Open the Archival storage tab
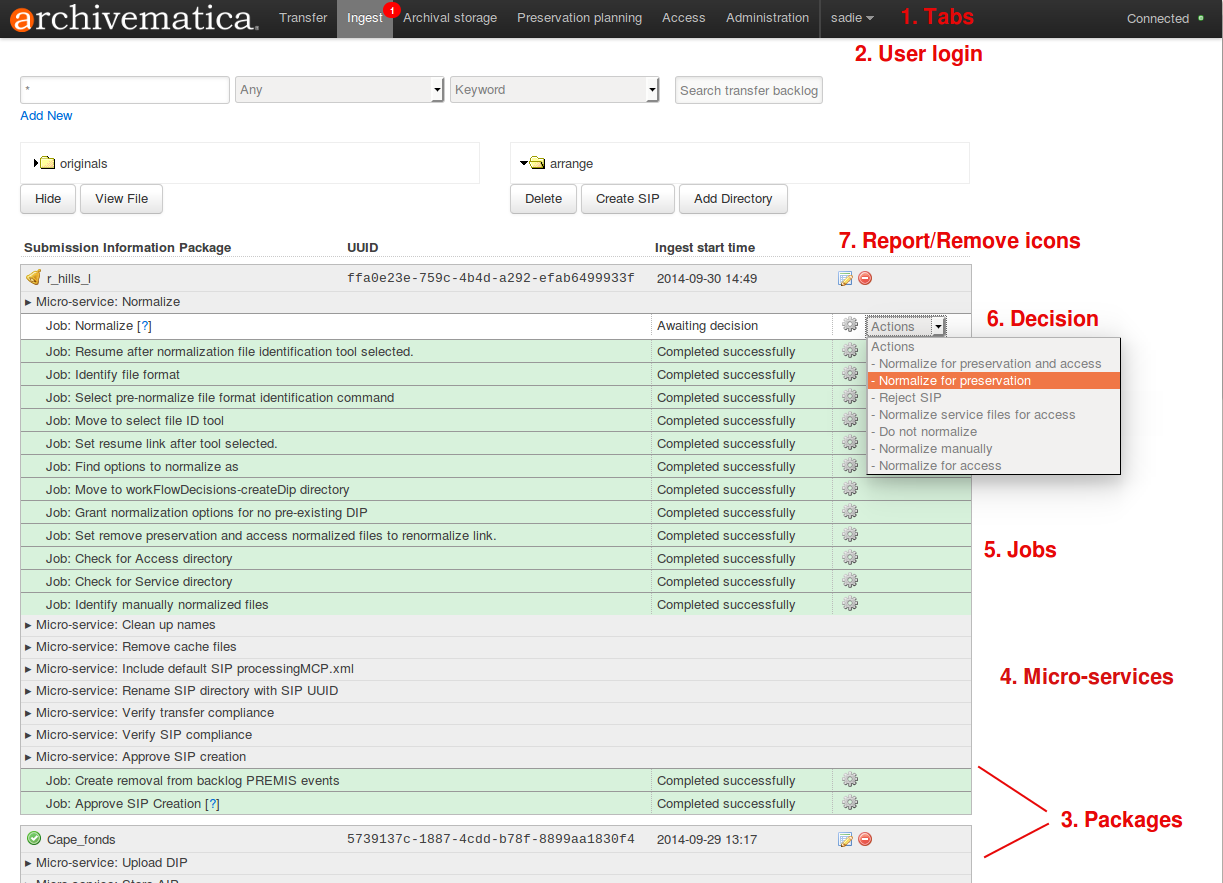This screenshot has height=883, width=1223. click(x=450, y=18)
